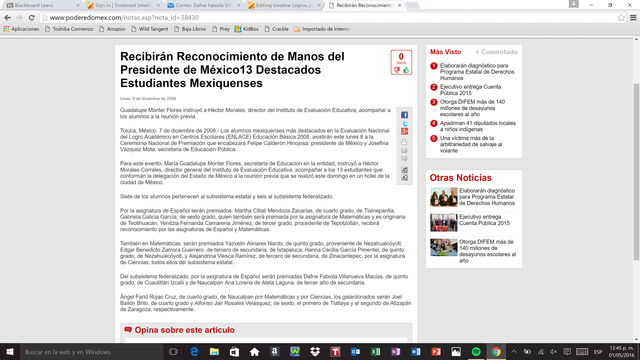Open the Cuenta Pública 2015 news thumbnail
The width and height of the screenshot is (640, 360).
[443, 222]
